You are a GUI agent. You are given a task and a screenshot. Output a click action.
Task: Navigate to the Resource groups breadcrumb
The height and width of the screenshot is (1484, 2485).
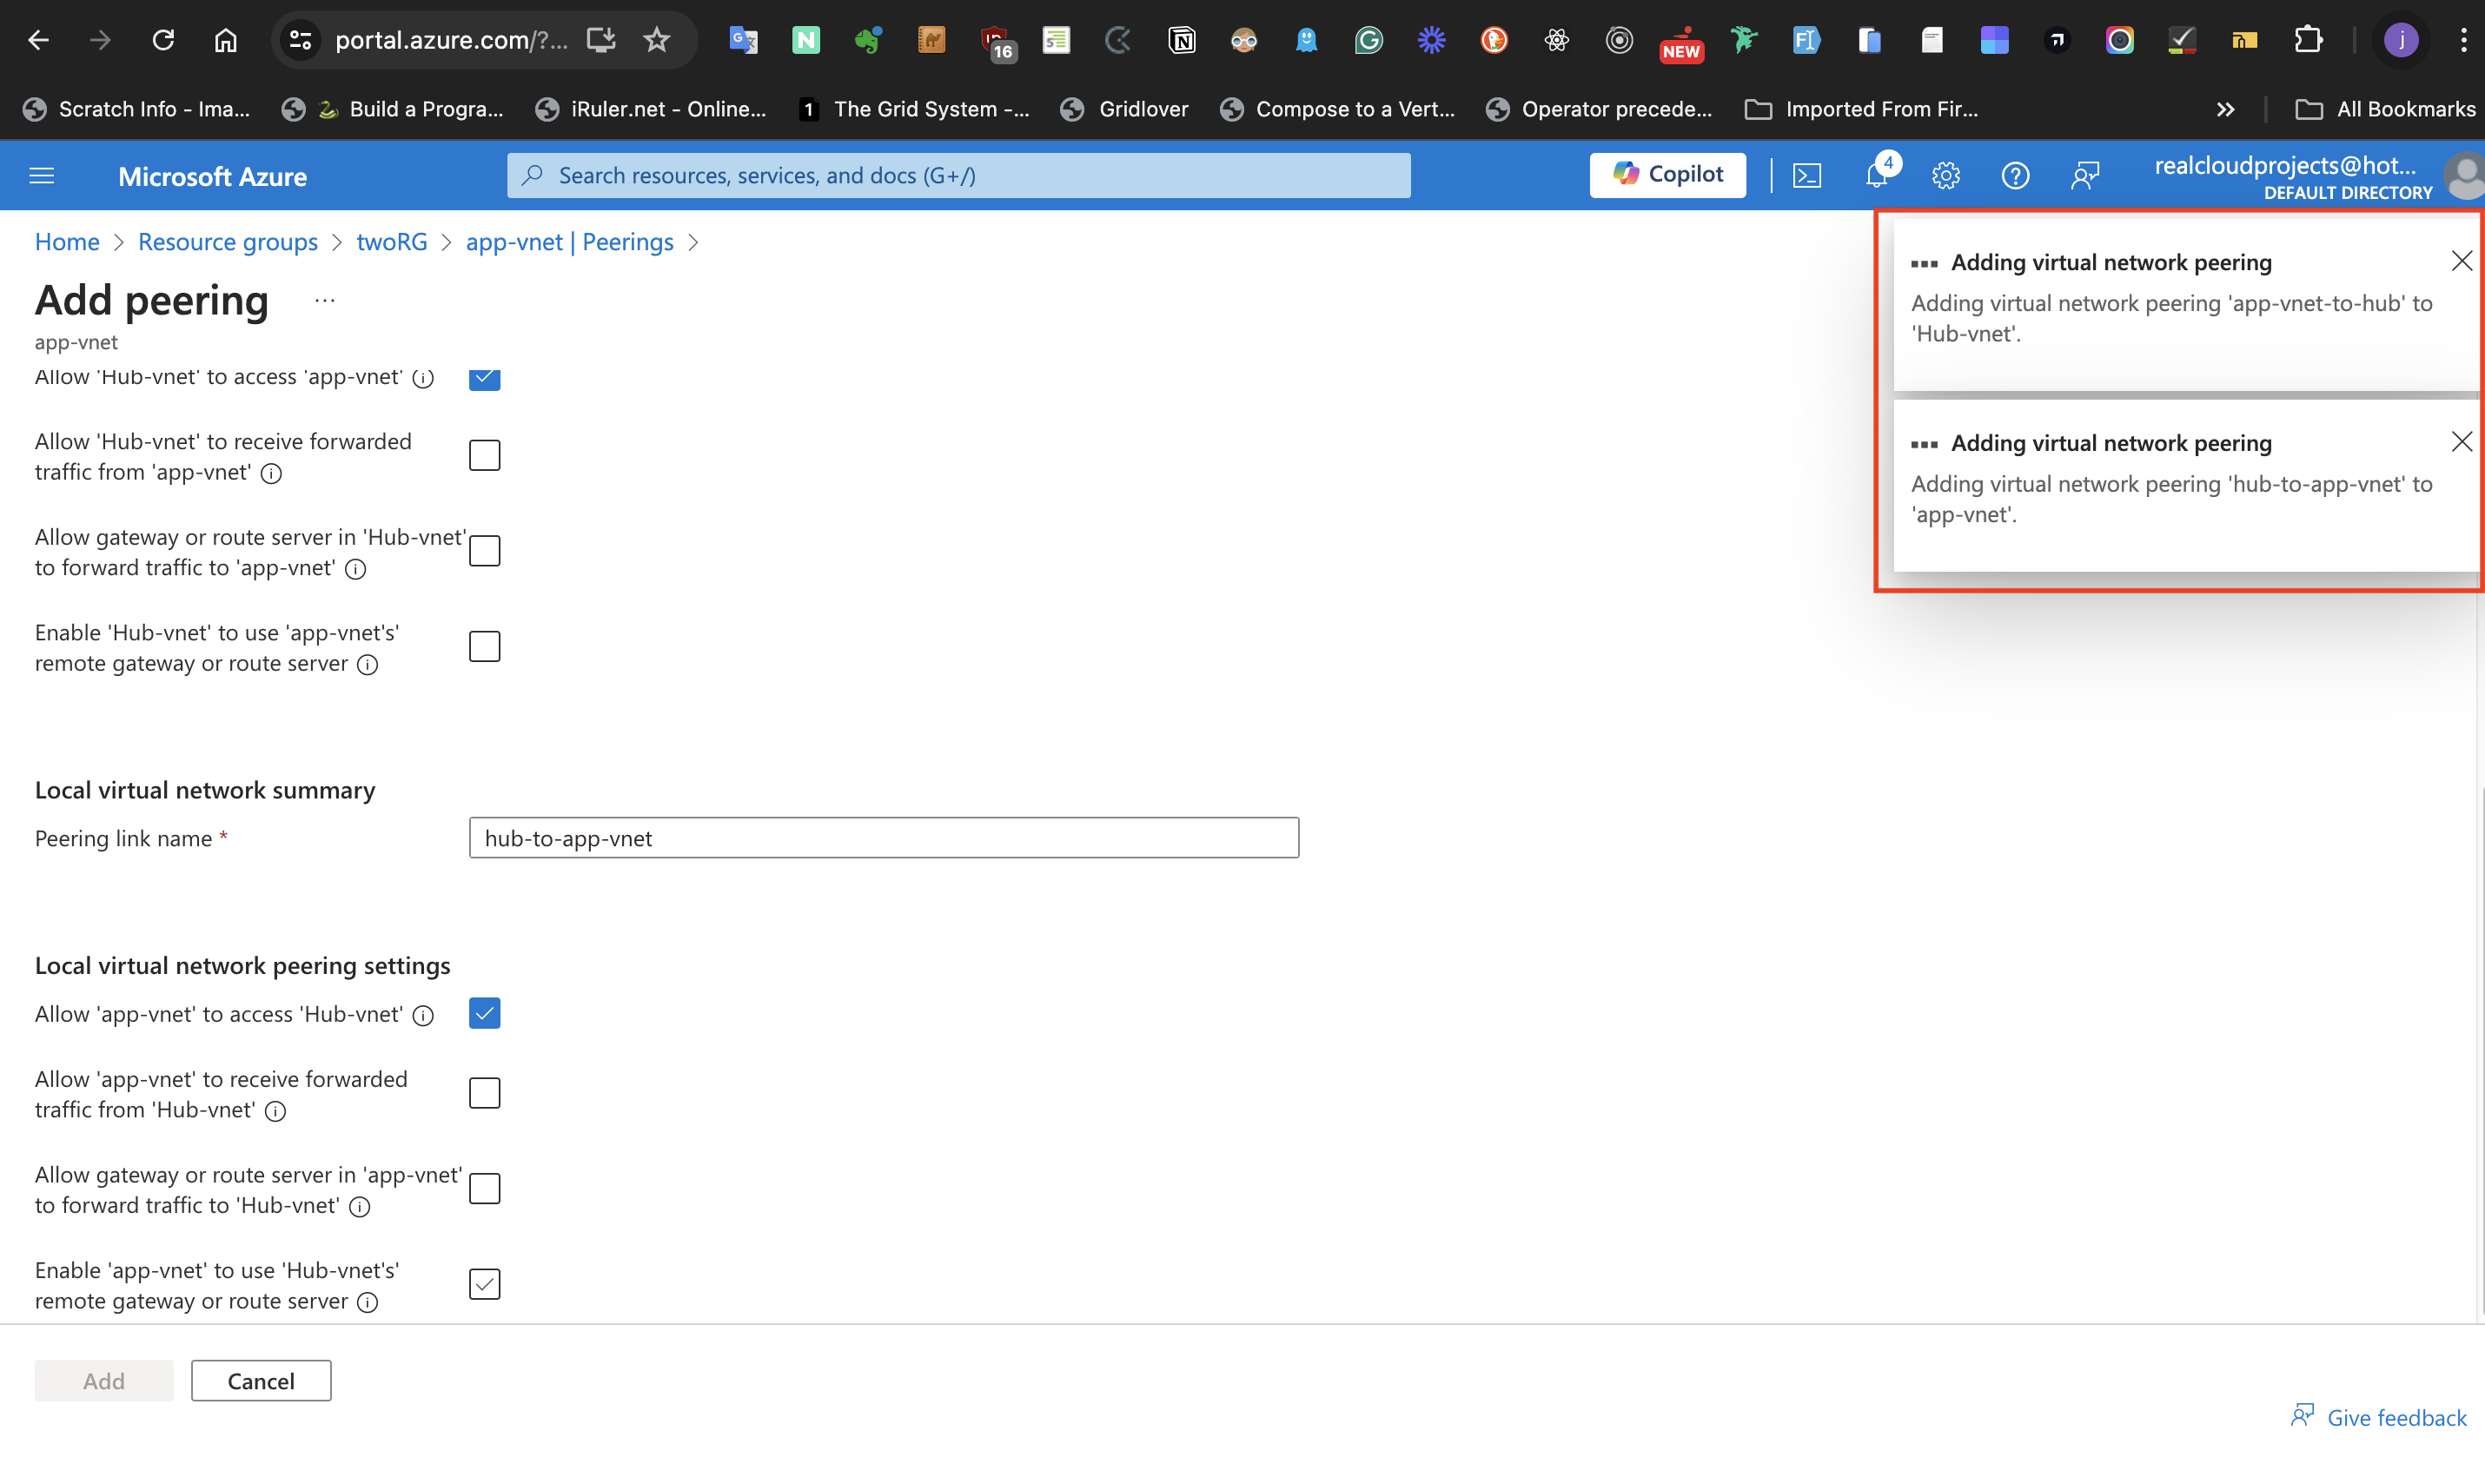tap(227, 241)
